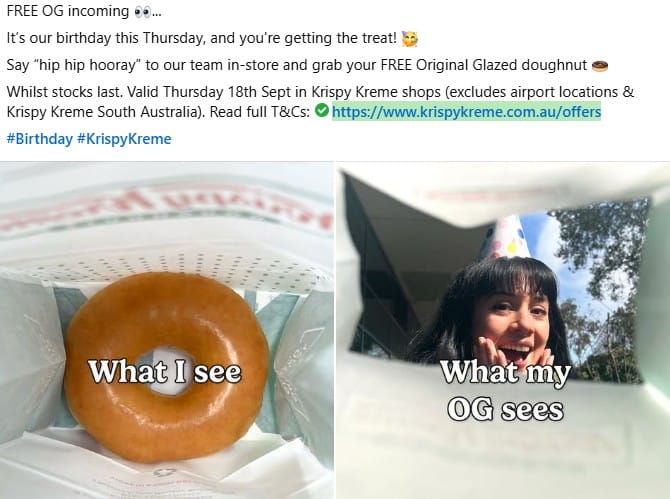Click the red Krispy Kreme logo on the bag
Viewport: 670px width, 499px height.
[x=167, y=207]
